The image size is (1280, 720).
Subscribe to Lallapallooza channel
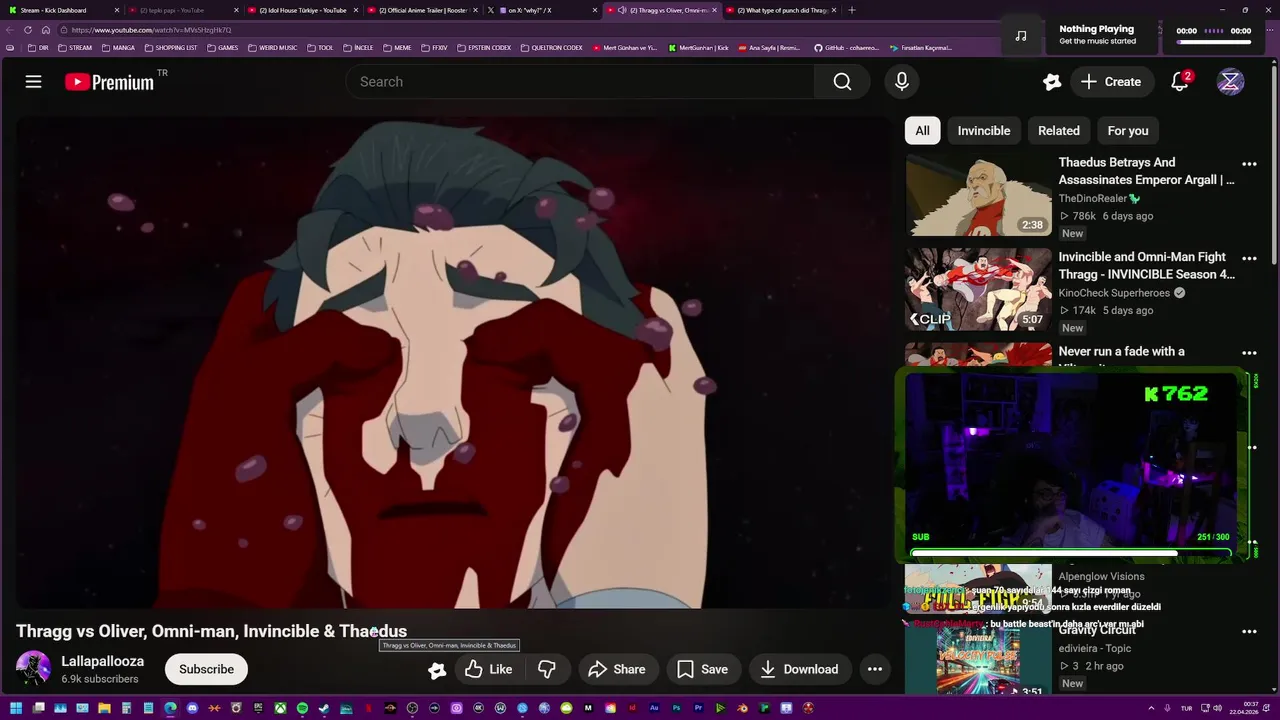click(x=206, y=669)
